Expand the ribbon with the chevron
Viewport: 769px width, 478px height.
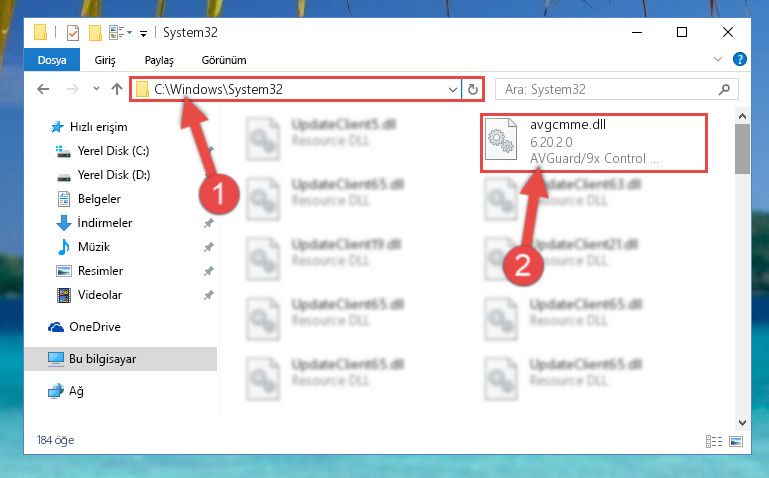(x=718, y=59)
